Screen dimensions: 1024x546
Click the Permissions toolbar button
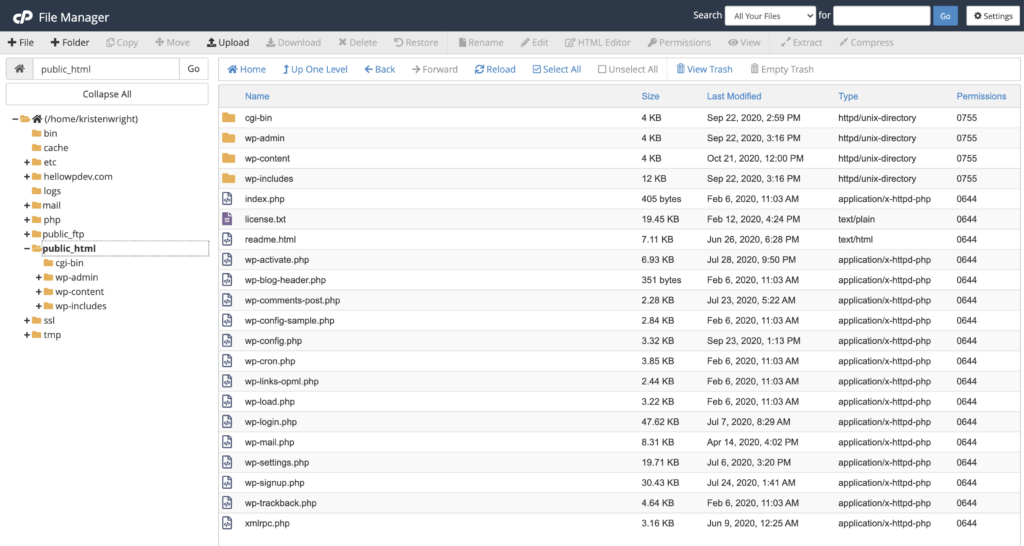(x=679, y=42)
